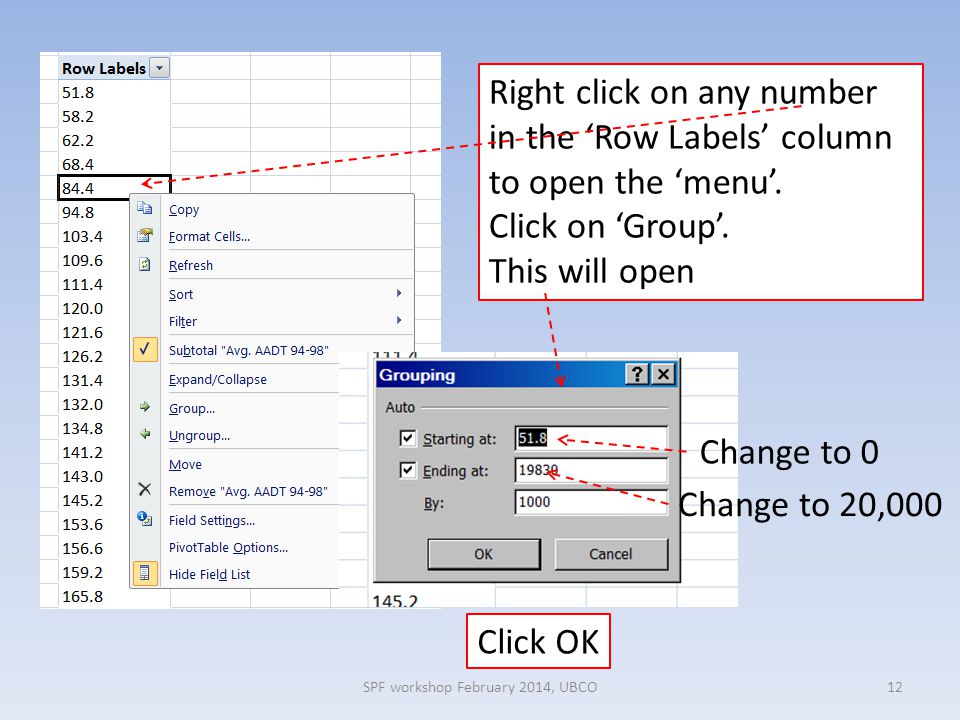Viewport: 960px width, 720px height.
Task: Expand the Sort submenu arrow
Action: [x=399, y=293]
